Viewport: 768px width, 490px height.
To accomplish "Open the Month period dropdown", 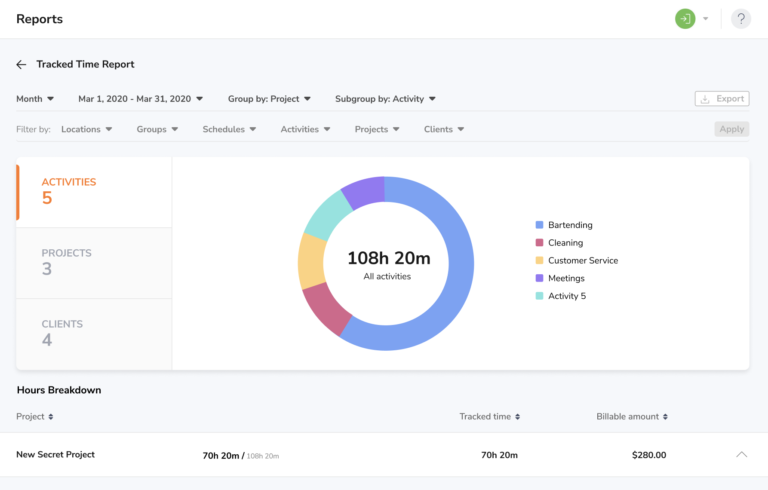I will tap(35, 99).
